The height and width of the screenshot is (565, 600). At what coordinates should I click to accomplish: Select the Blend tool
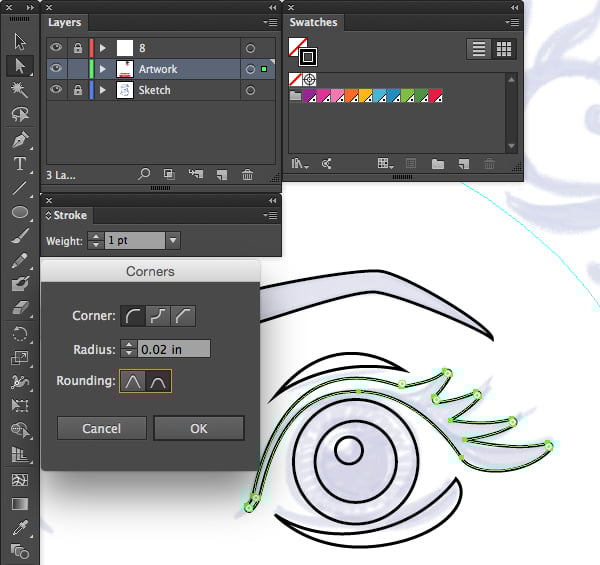coord(20,552)
